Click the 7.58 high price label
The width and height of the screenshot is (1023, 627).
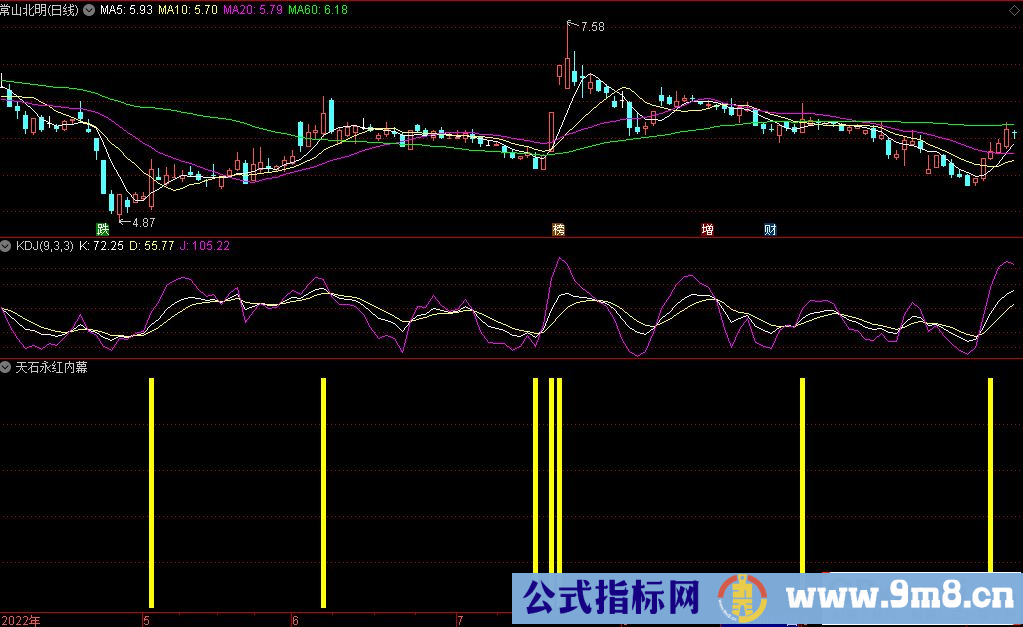[592, 27]
